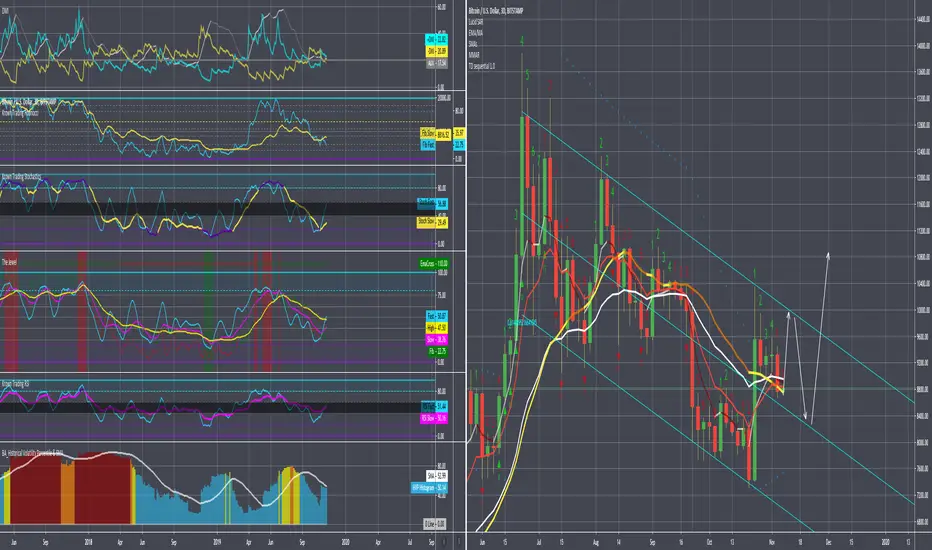
Task: Select the LucidSAR indicator label
Action: click(x=476, y=22)
